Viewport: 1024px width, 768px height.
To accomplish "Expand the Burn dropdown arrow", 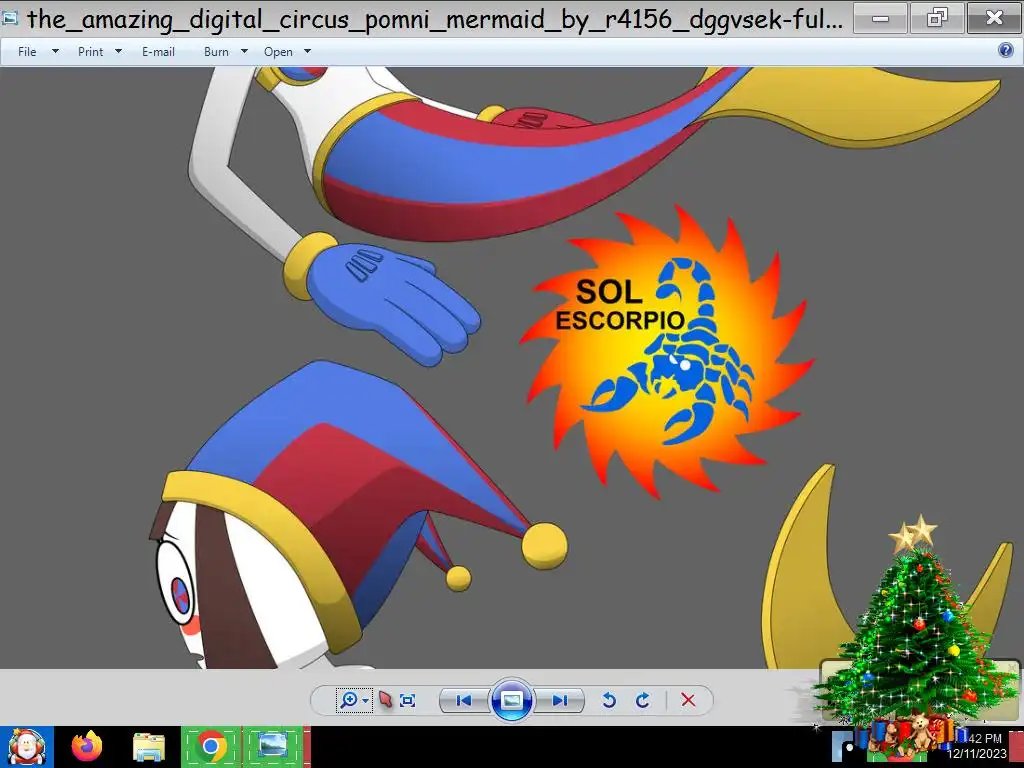I will [x=244, y=51].
